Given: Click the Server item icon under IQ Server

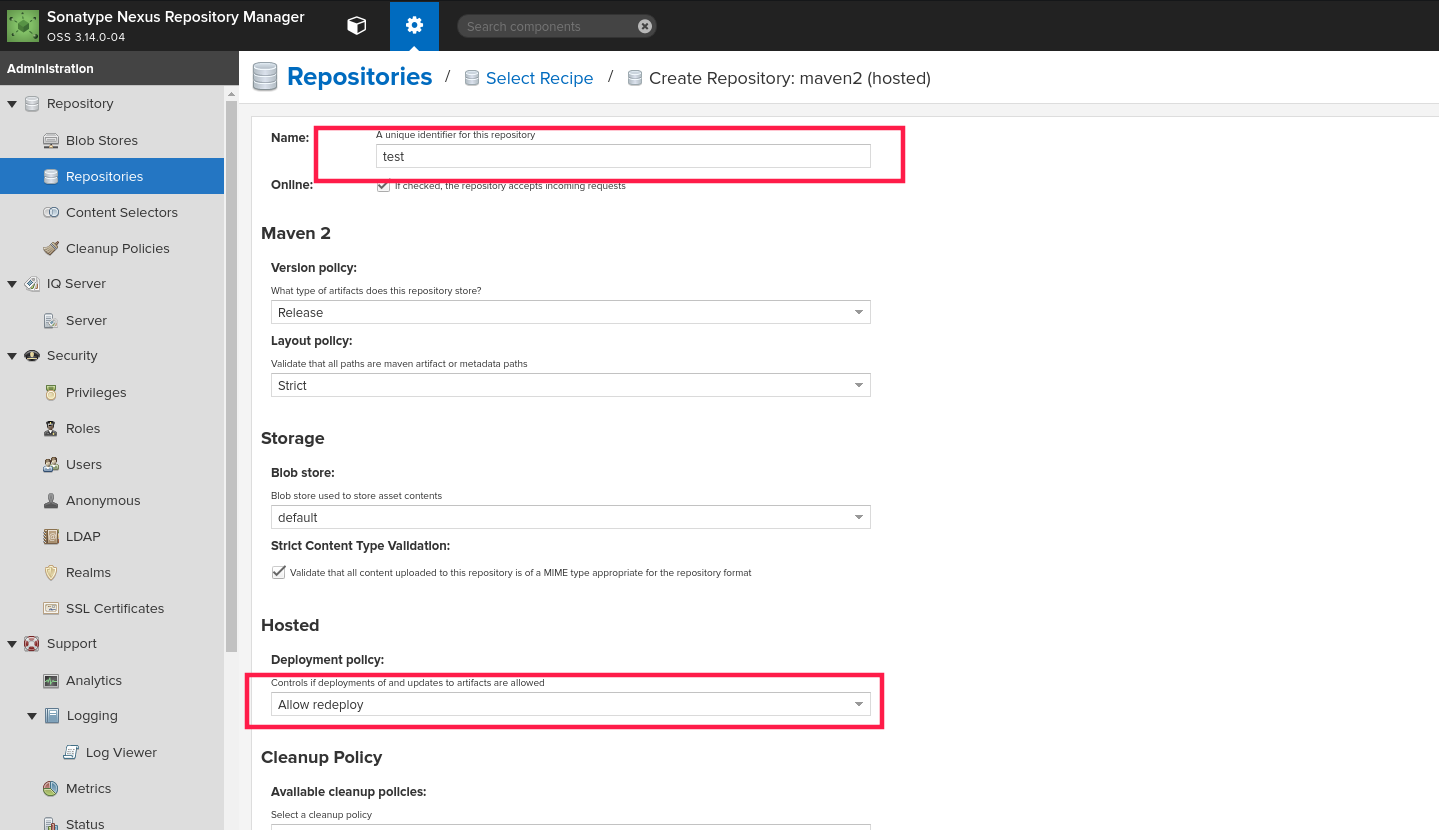Looking at the screenshot, I should [51, 320].
